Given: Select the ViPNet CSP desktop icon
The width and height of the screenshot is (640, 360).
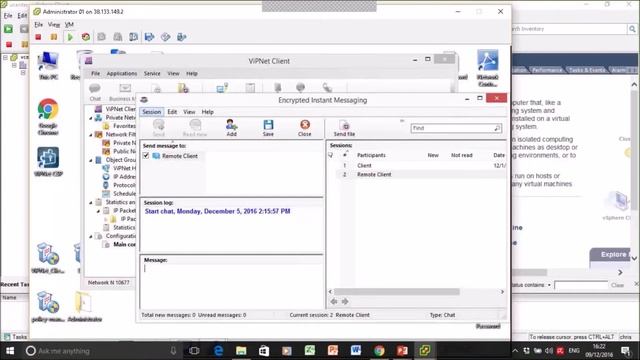Looking at the screenshot, I should (x=48, y=162).
